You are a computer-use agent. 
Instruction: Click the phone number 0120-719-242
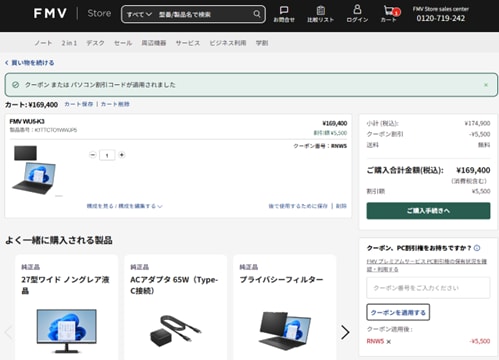click(441, 18)
